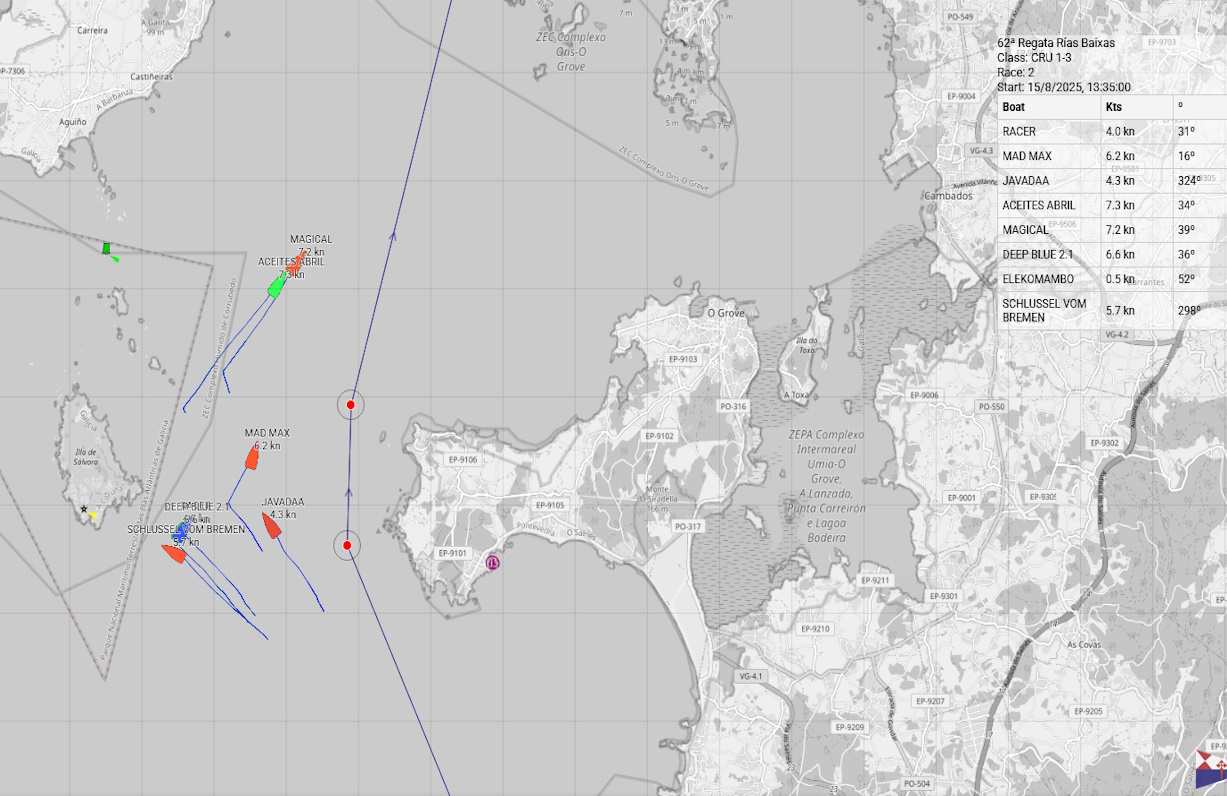Screen dimensions: 1227x796
Task: Click the green ACEITES ABRIL boat marker
Action: [276, 287]
